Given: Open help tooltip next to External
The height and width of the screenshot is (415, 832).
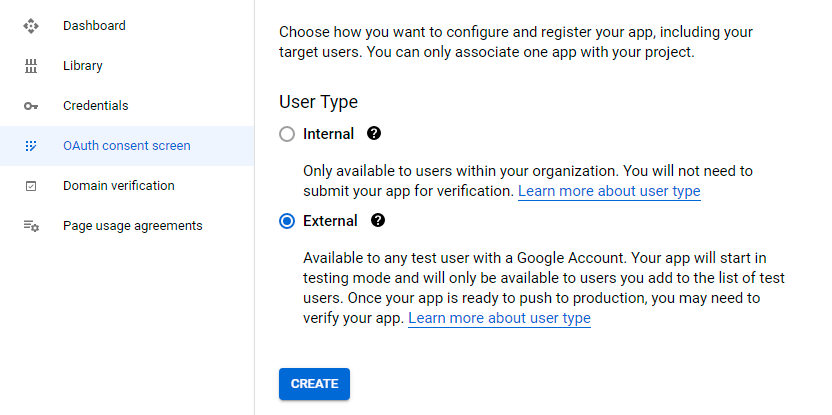Looking at the screenshot, I should (x=378, y=220).
